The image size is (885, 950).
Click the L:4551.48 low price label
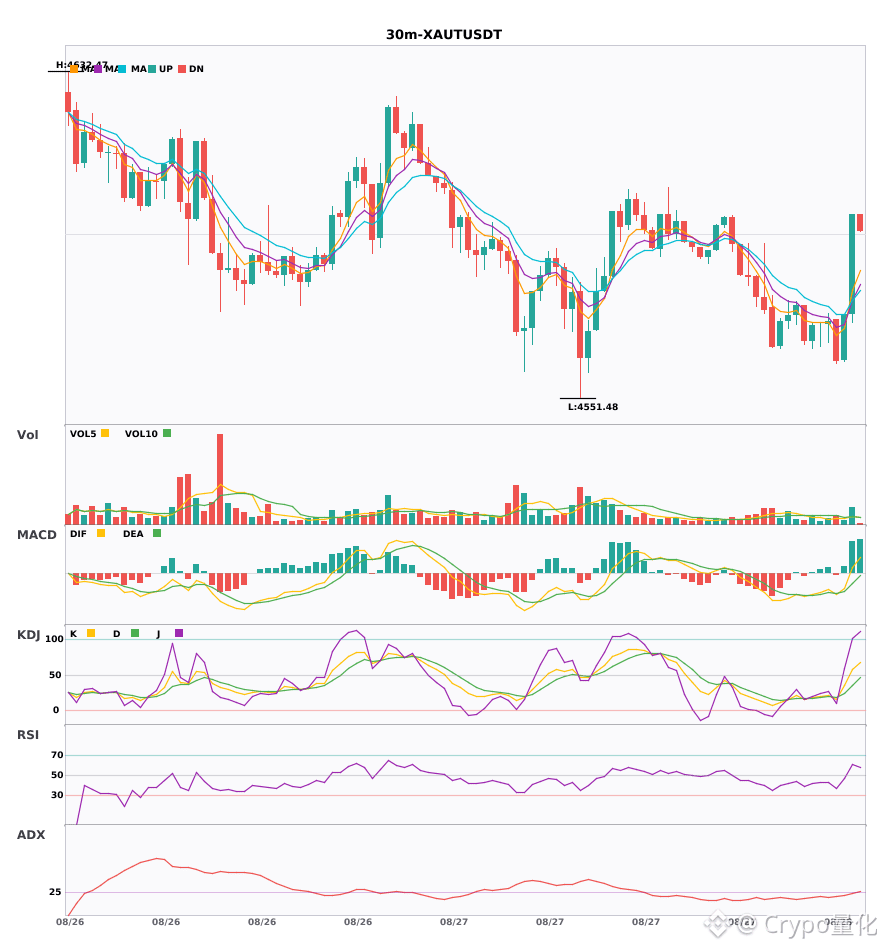pyautogui.click(x=593, y=407)
